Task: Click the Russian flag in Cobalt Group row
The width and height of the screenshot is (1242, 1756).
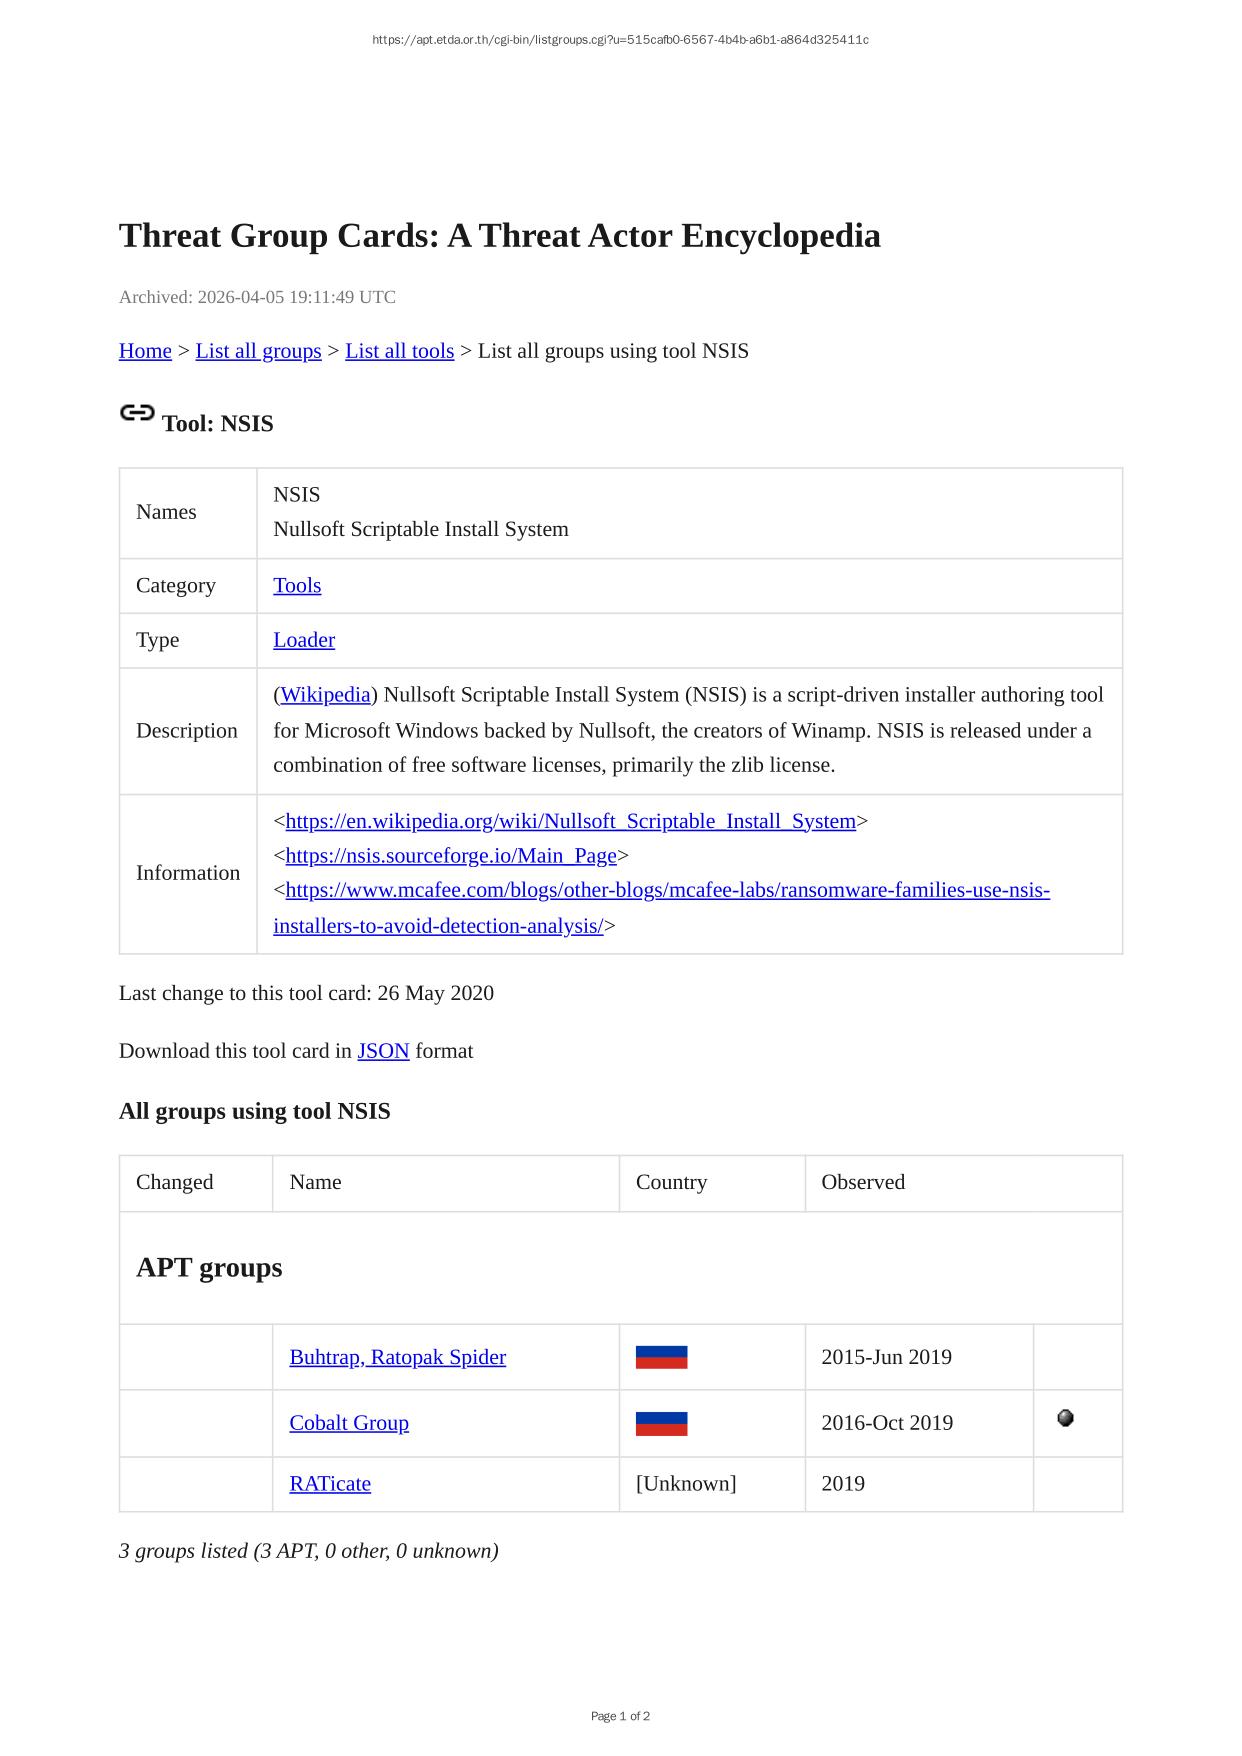Action: coord(661,1423)
